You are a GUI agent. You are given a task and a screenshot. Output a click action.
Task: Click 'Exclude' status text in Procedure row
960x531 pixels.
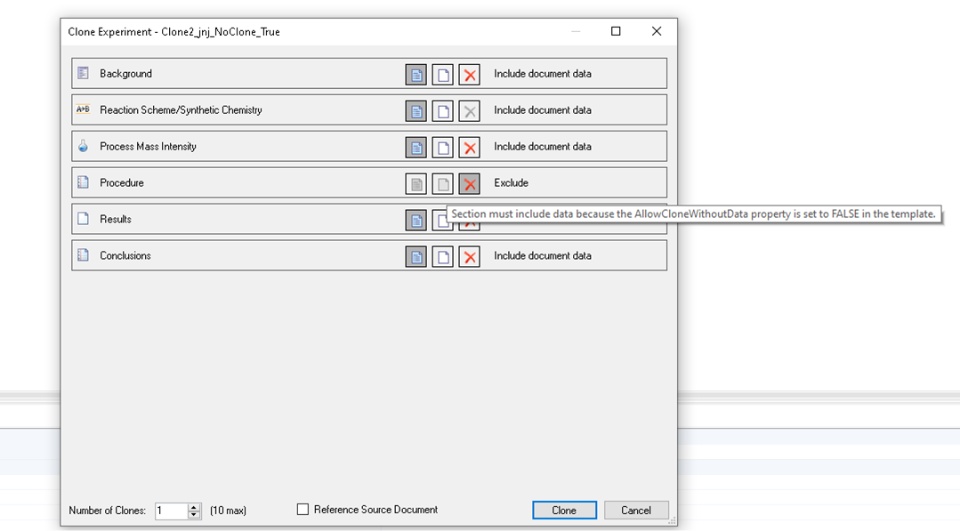pyautogui.click(x=511, y=183)
